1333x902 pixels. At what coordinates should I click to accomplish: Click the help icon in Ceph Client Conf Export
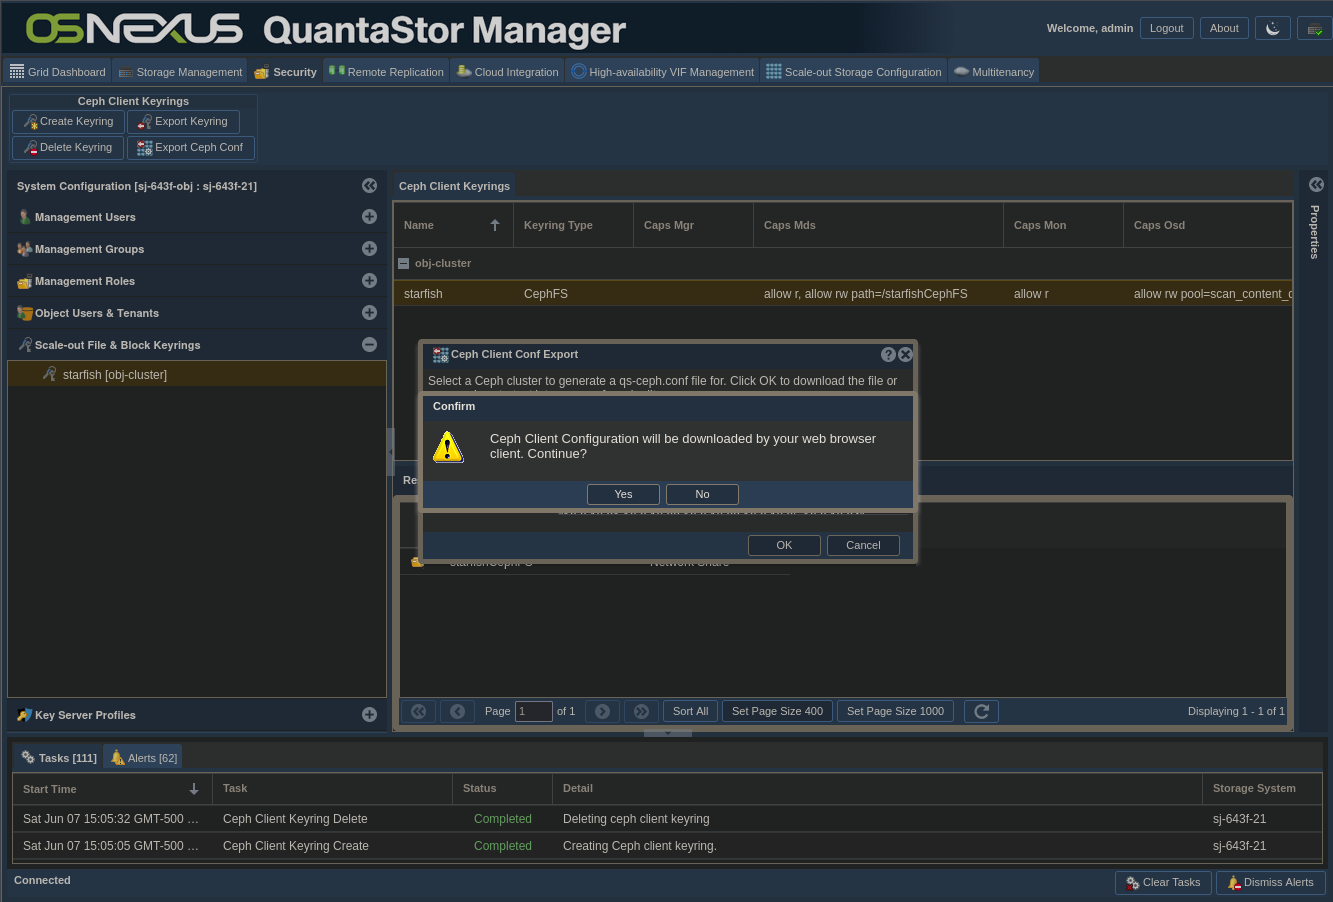(x=888, y=354)
